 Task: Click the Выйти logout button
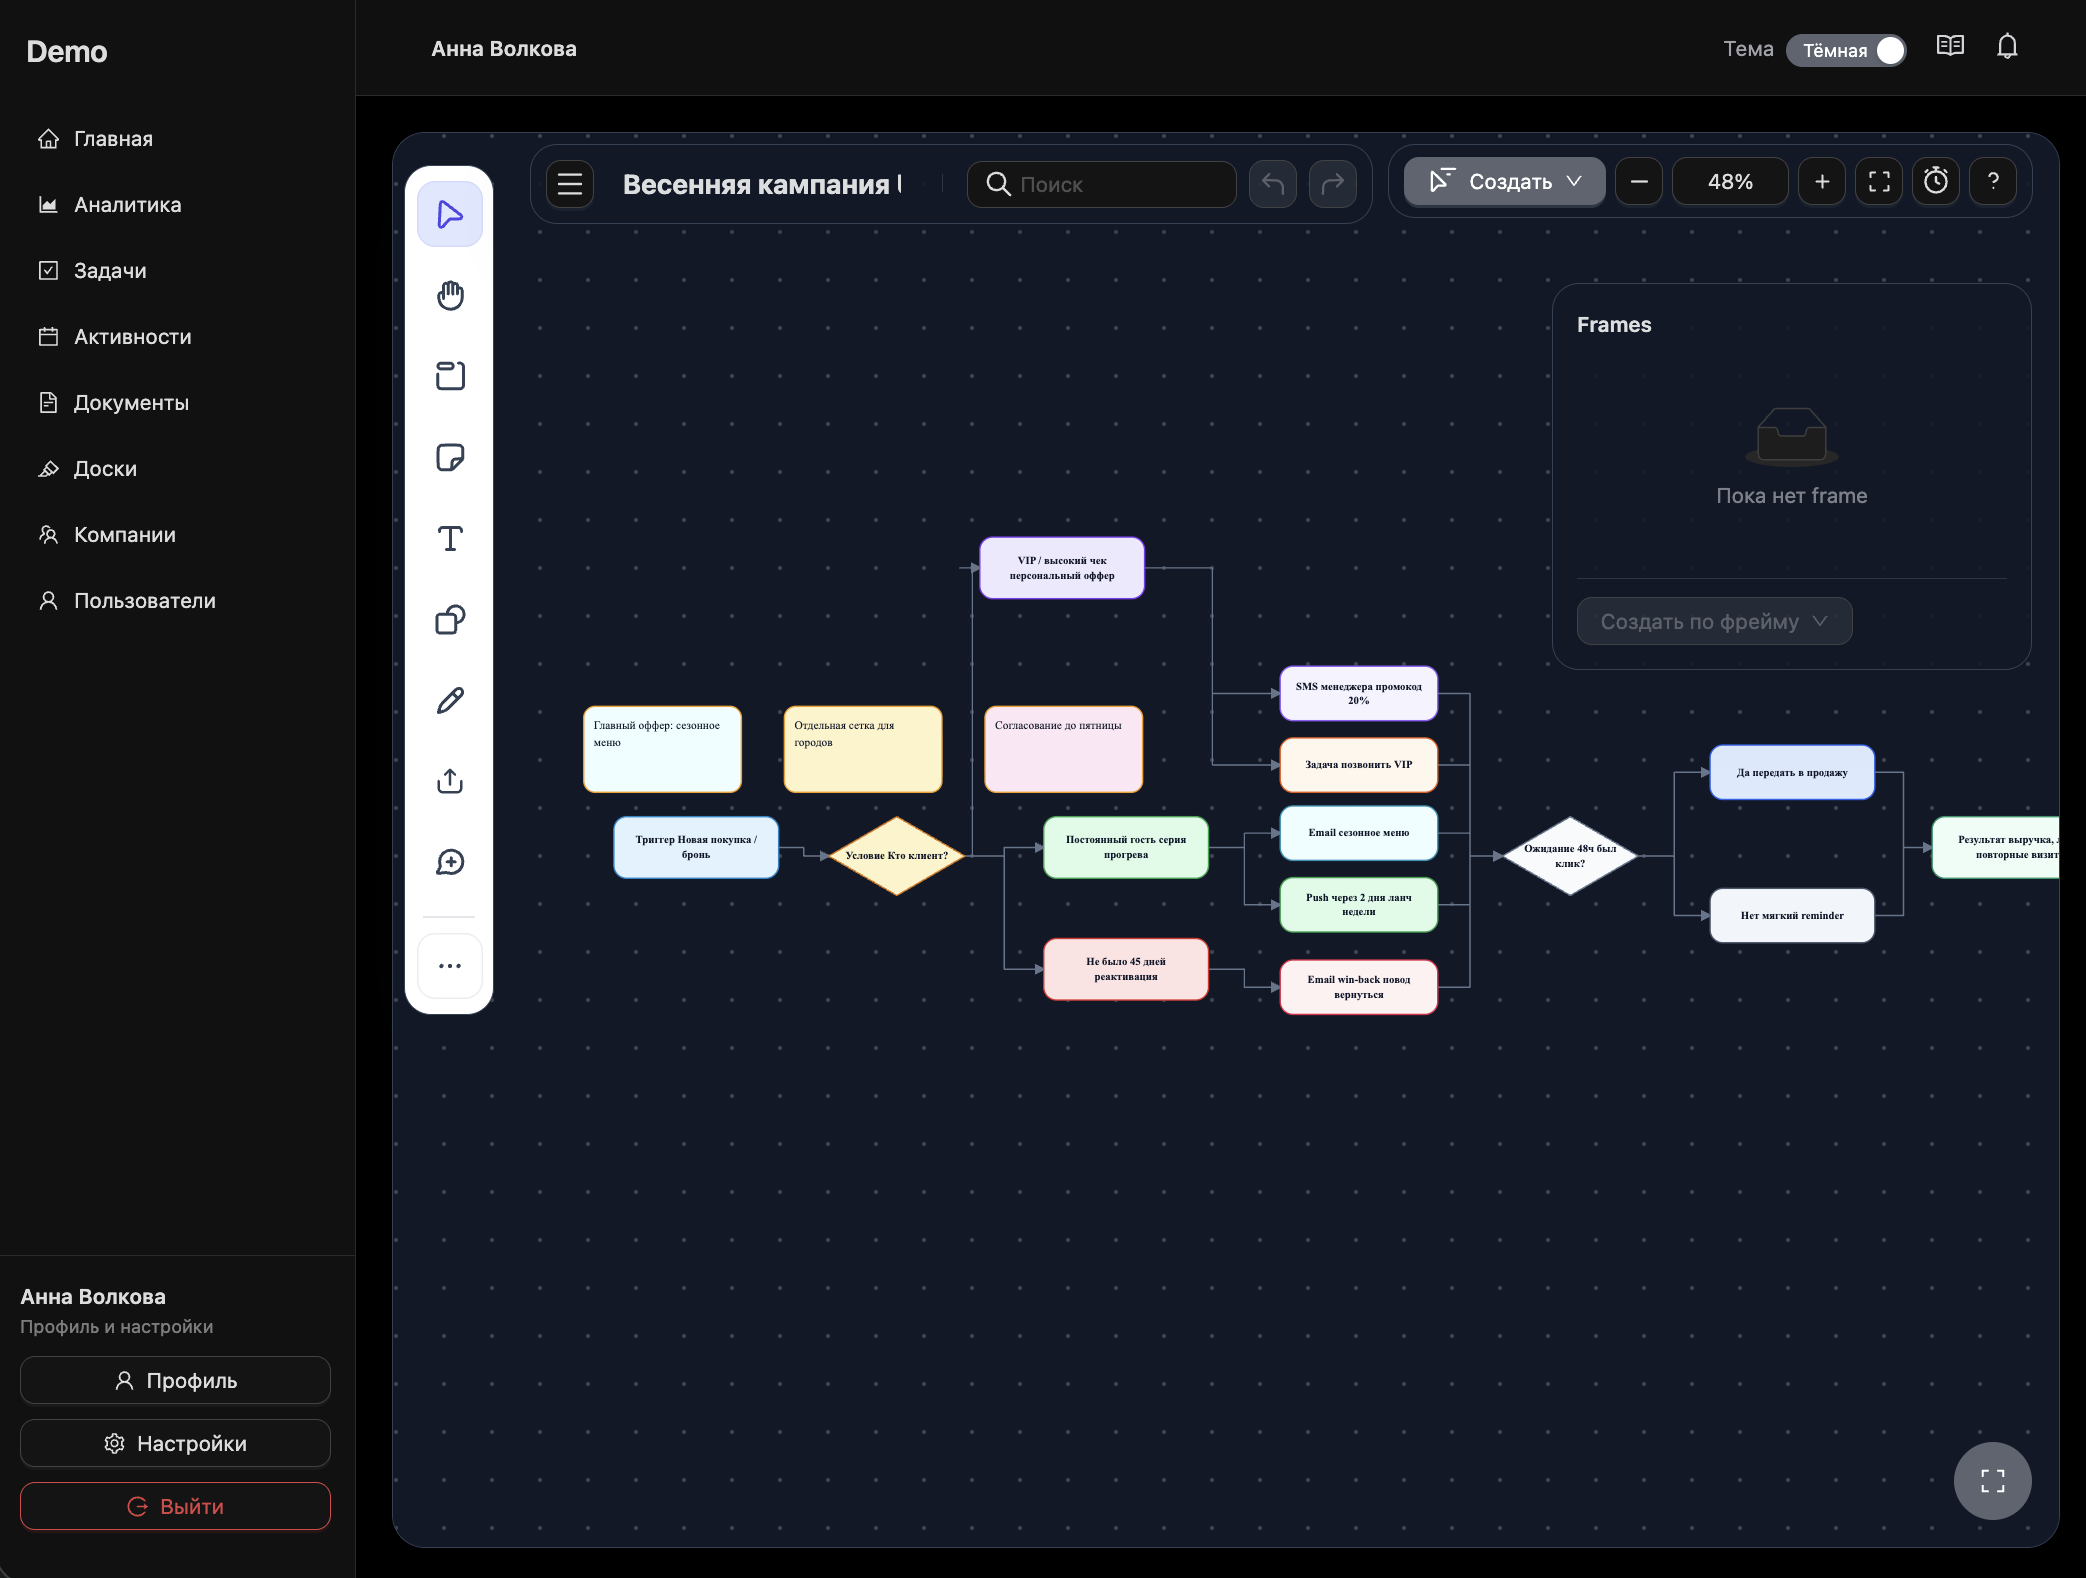[175, 1506]
